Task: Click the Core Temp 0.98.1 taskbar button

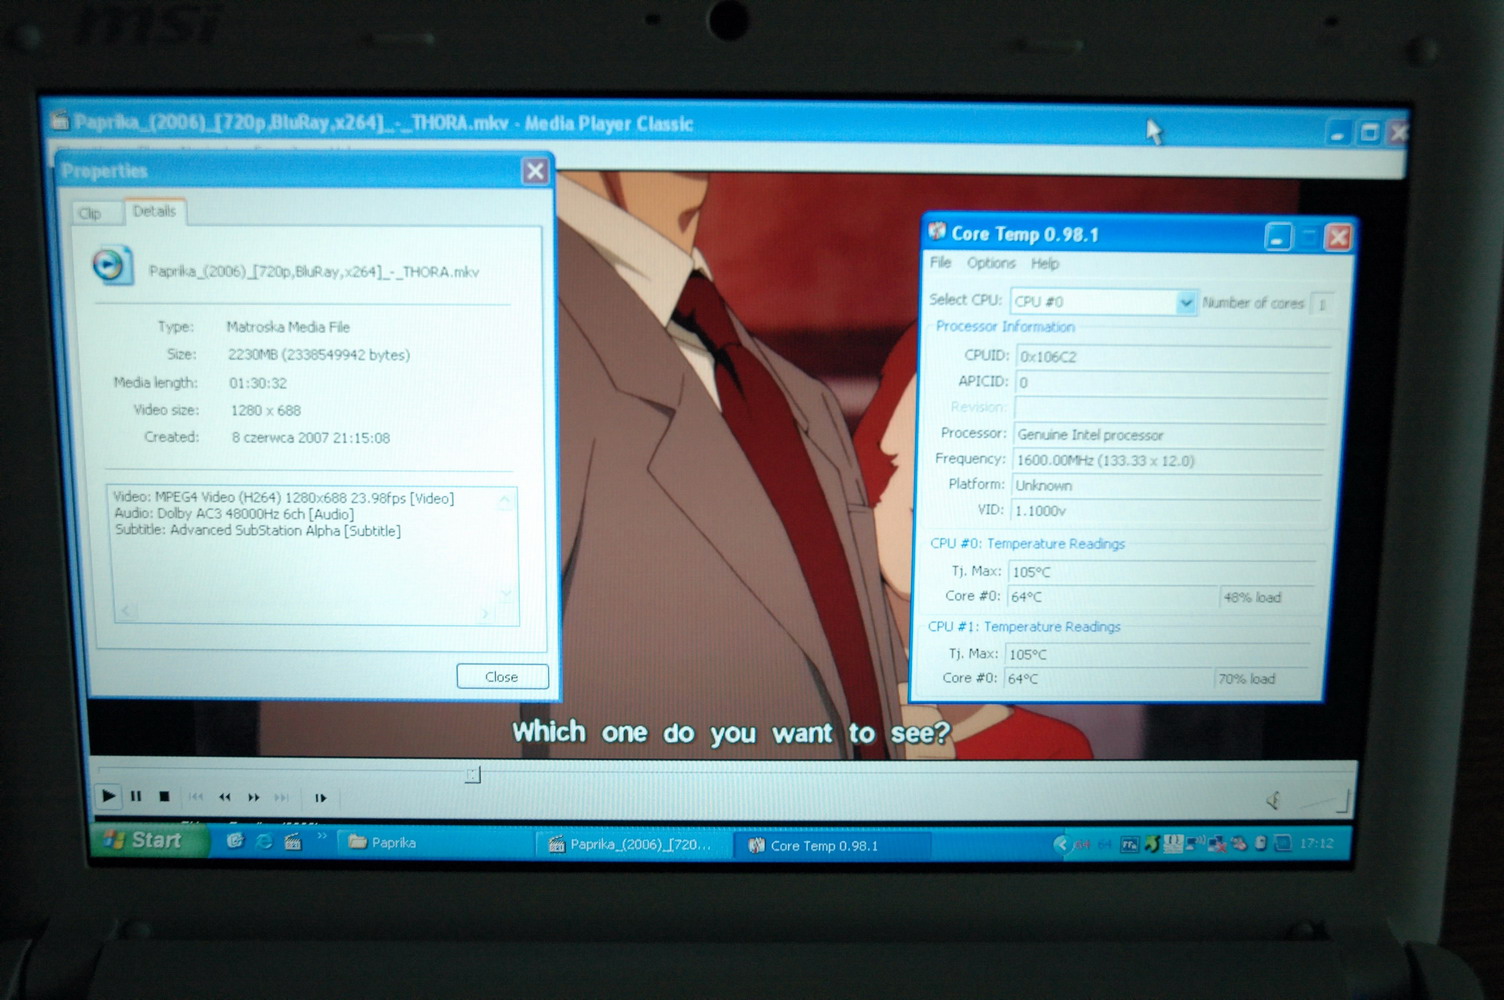Action: (832, 846)
